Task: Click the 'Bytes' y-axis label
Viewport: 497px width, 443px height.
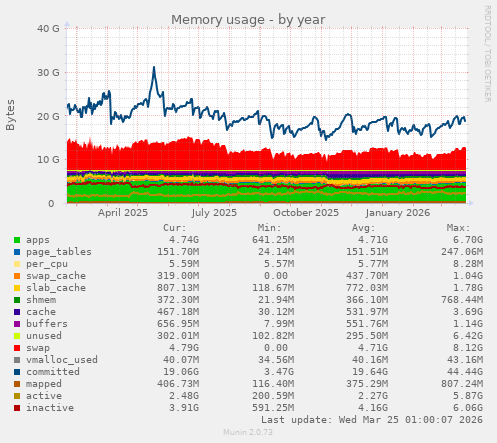Action: 11,115
